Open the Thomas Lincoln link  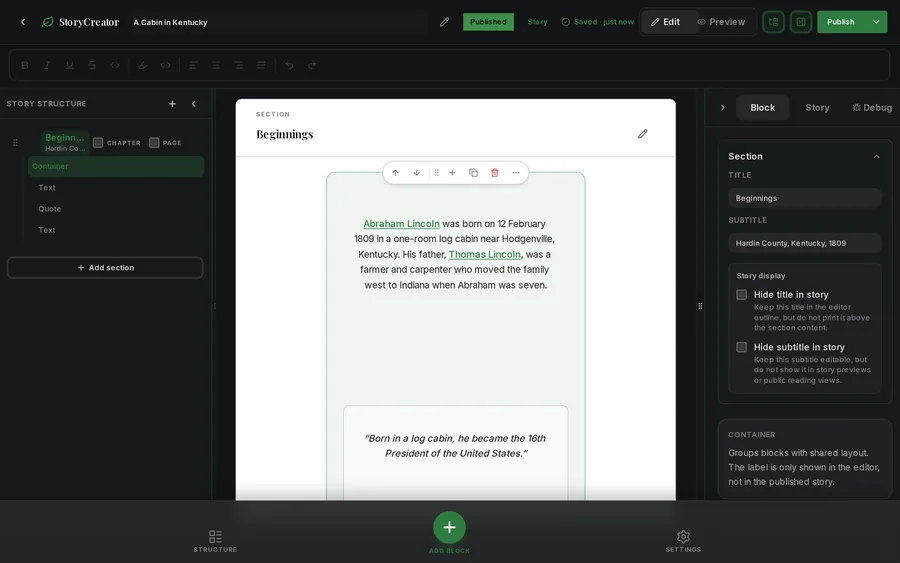pyautogui.click(x=484, y=254)
